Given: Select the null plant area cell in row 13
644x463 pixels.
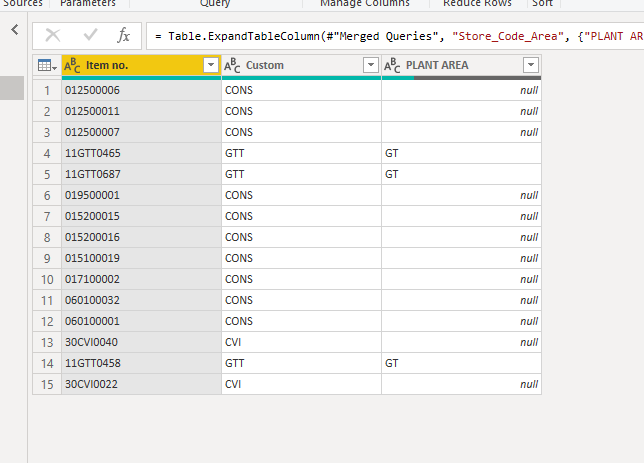Looking at the screenshot, I should click(x=461, y=342).
